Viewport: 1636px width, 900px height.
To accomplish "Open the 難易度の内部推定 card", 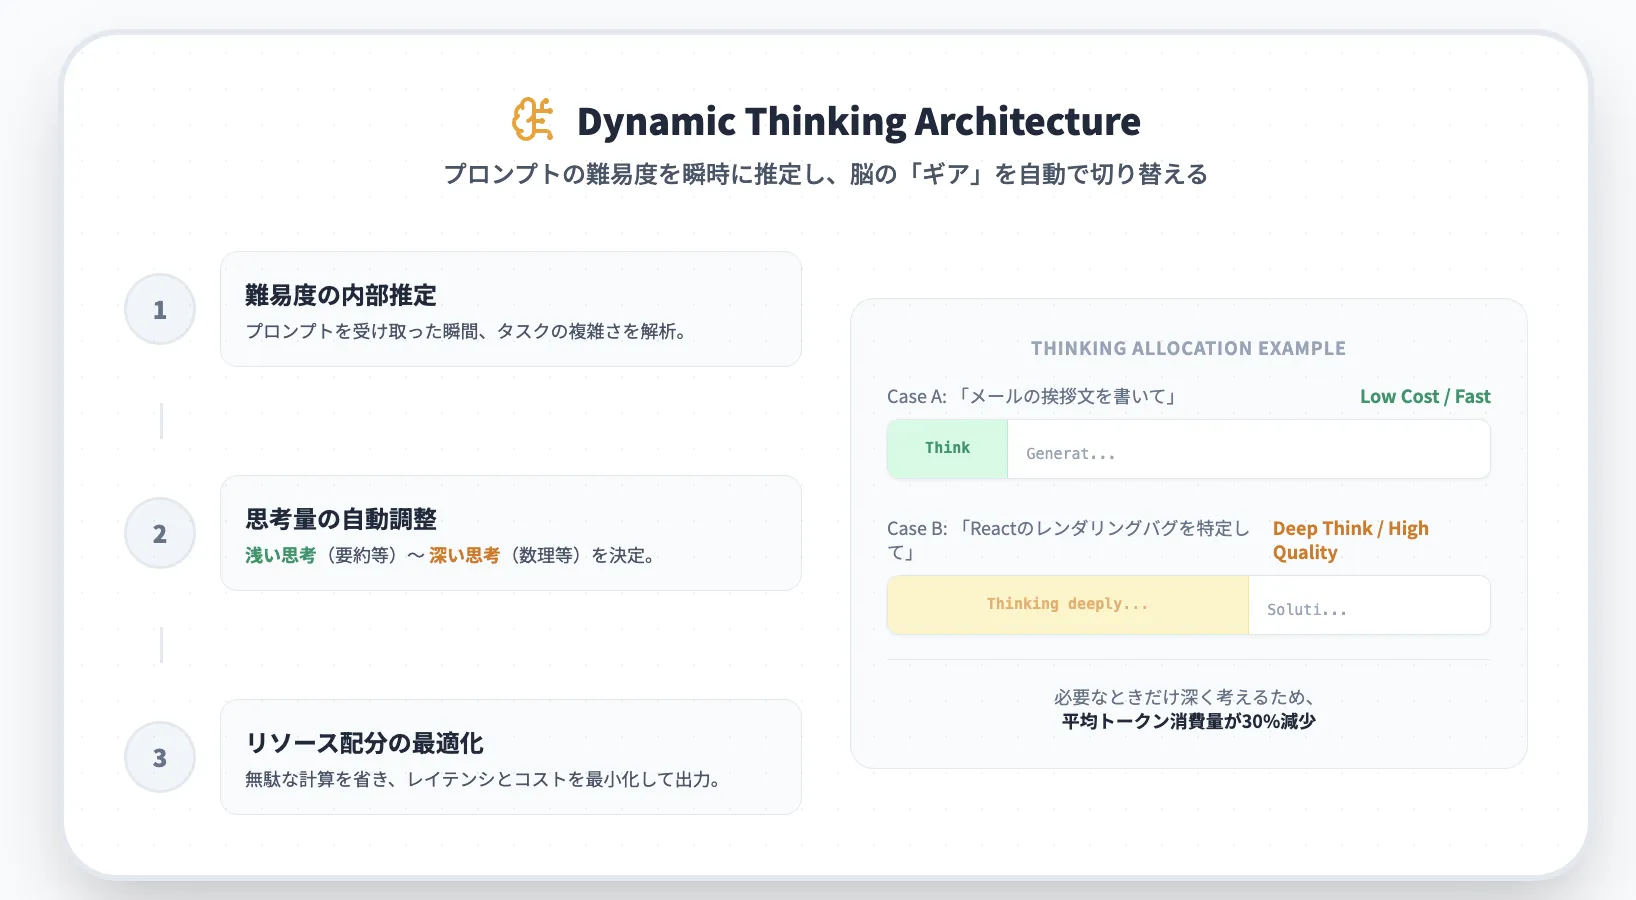I will tap(511, 309).
